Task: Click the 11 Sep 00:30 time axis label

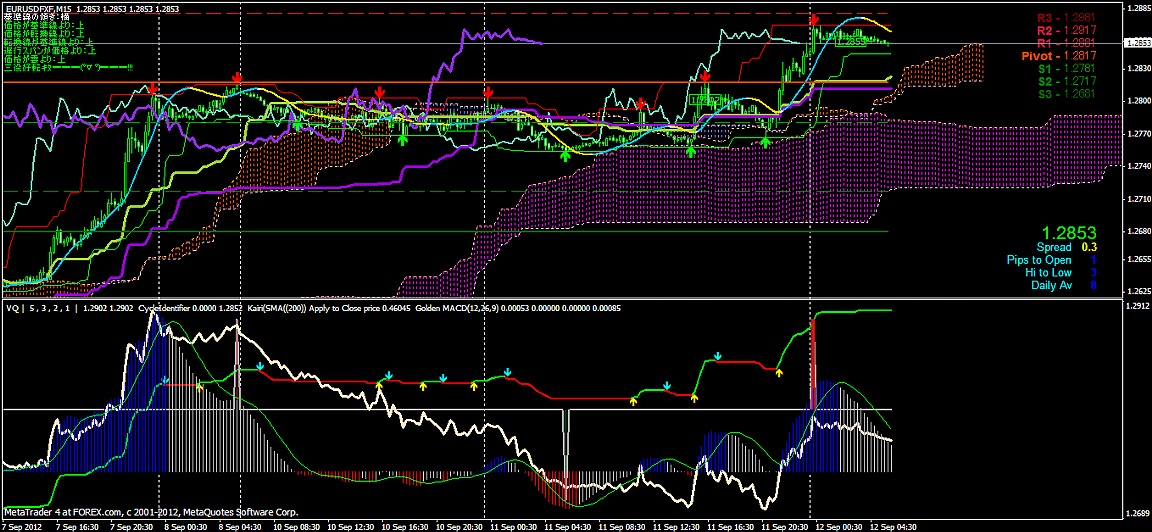Action: (511, 525)
